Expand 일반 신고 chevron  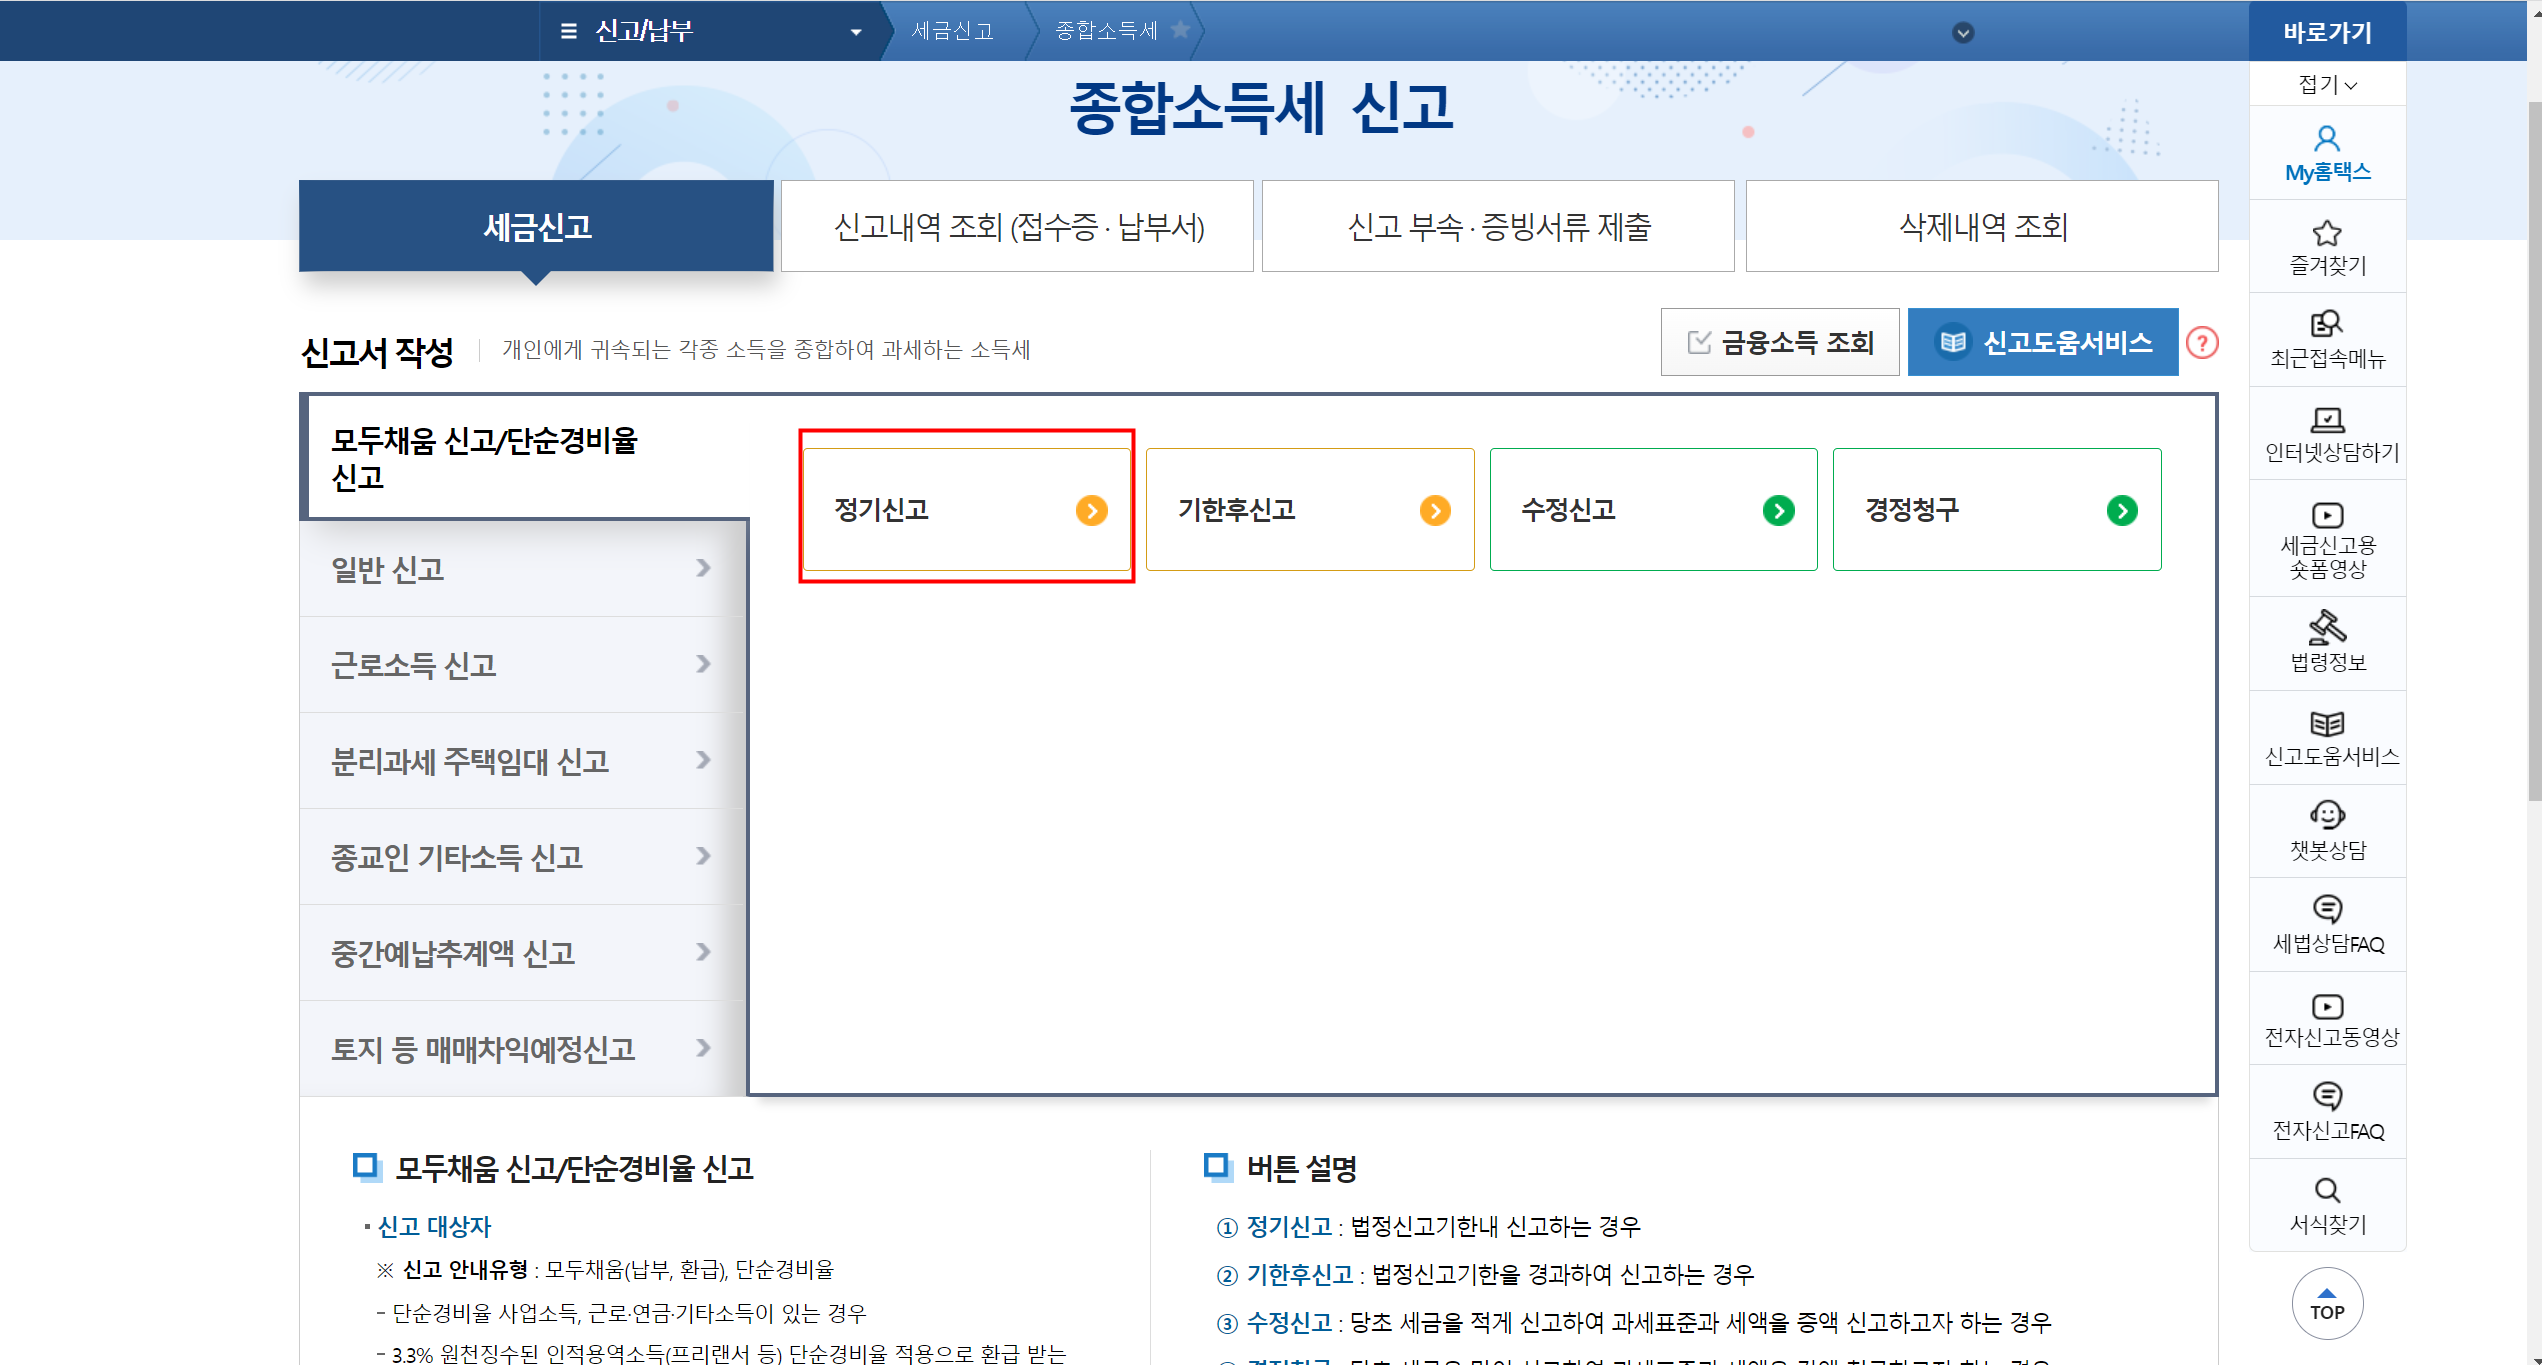[703, 568]
